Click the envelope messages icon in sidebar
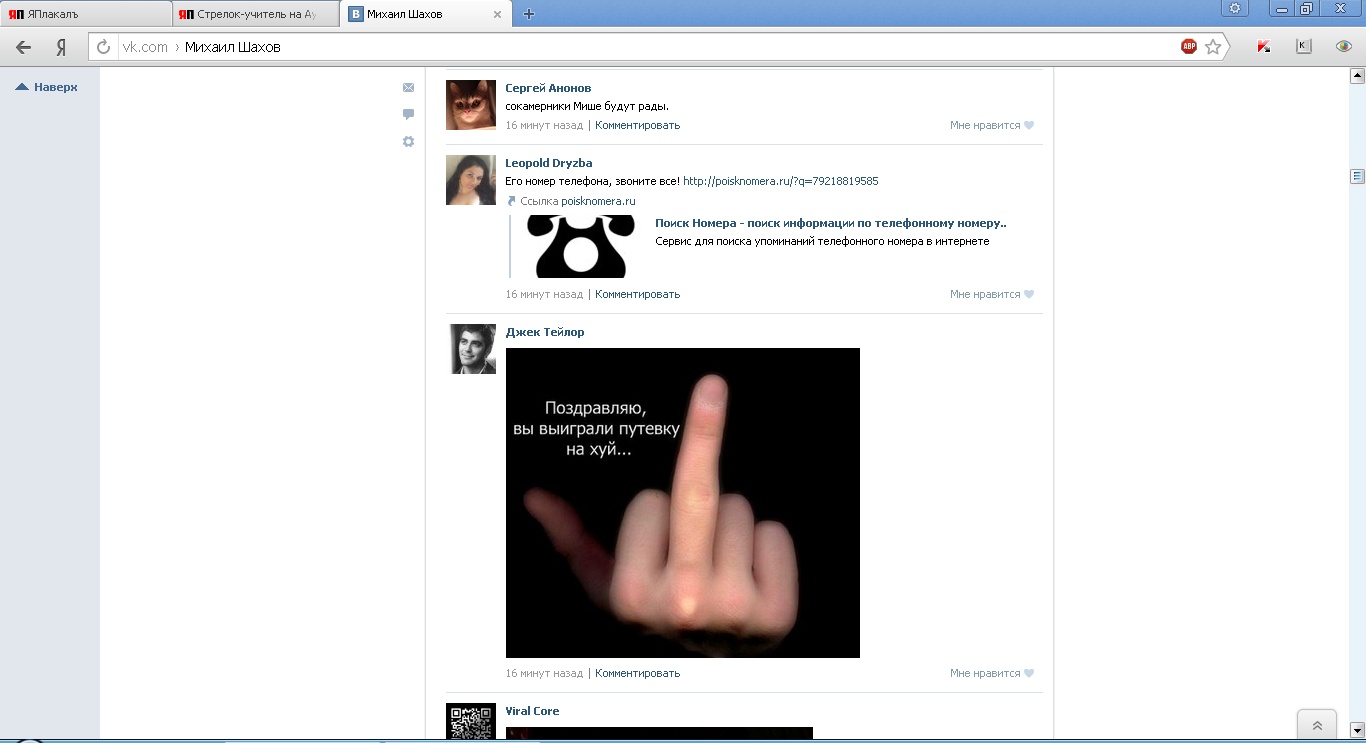This screenshot has width=1366, height=743. pyautogui.click(x=408, y=88)
